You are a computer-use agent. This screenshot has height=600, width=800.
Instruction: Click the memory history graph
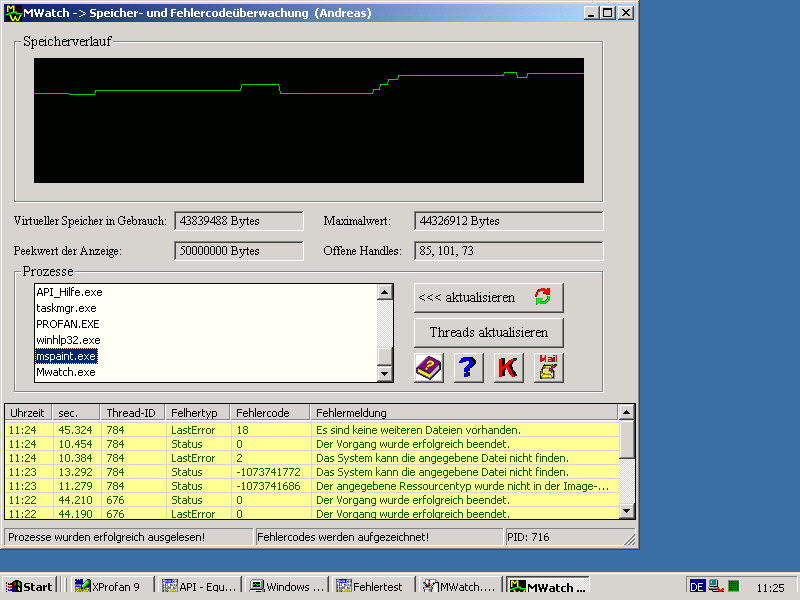[309, 120]
